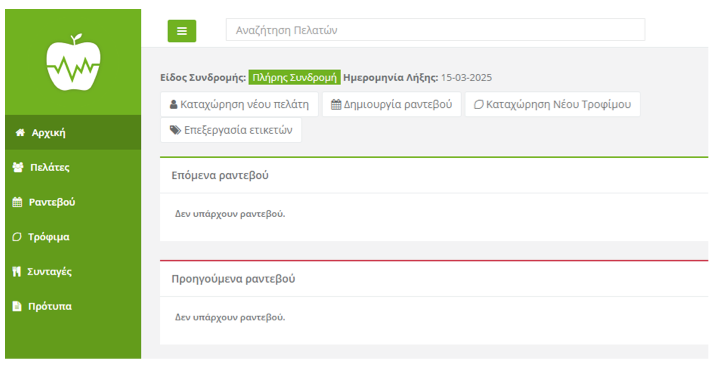Image resolution: width=716 pixels, height=371 pixels.
Task: Click the tags icon in Επεξεργασία ετικετών
Action: pos(175,130)
